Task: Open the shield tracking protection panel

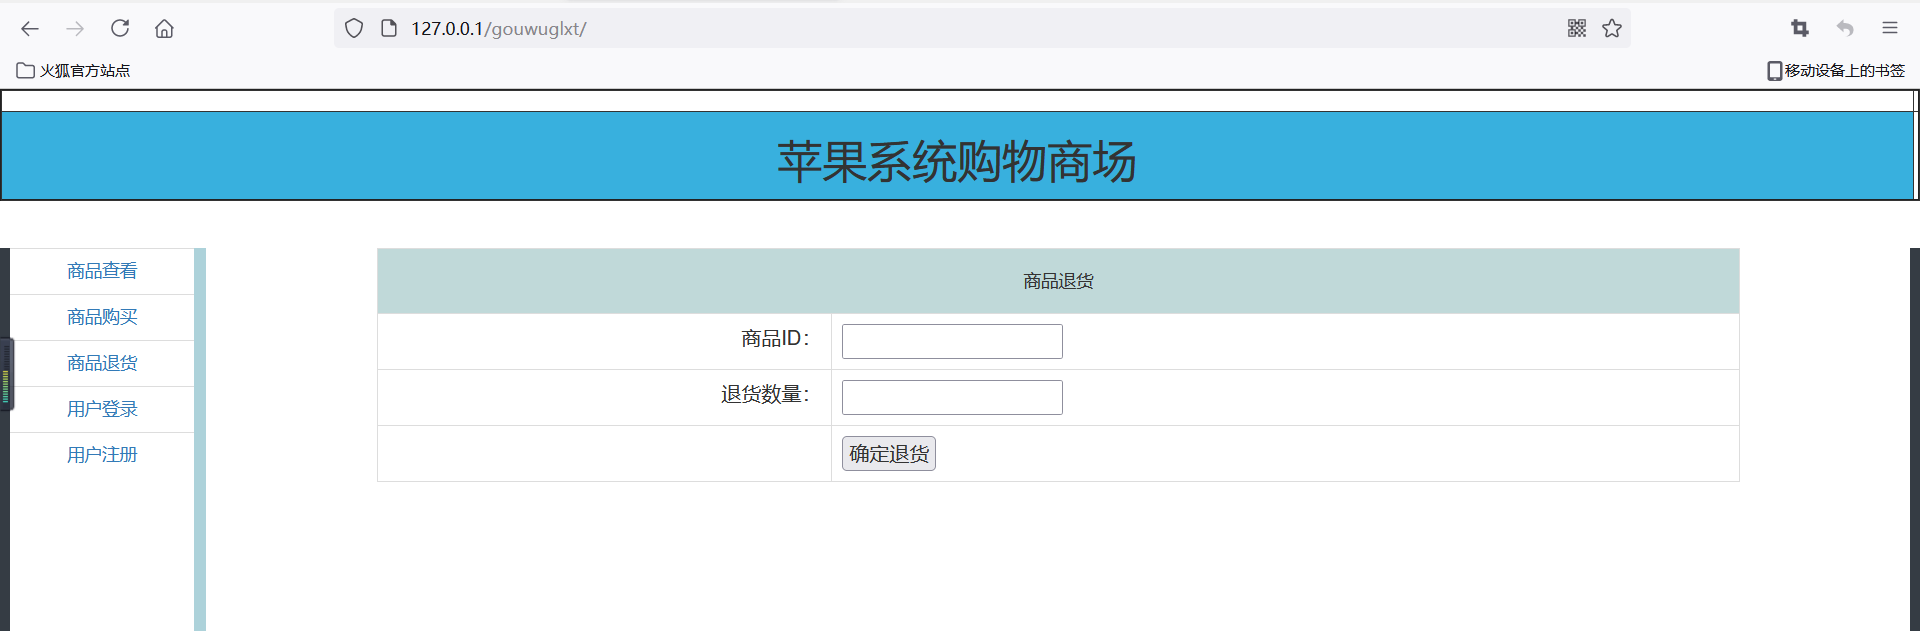Action: 354,29
